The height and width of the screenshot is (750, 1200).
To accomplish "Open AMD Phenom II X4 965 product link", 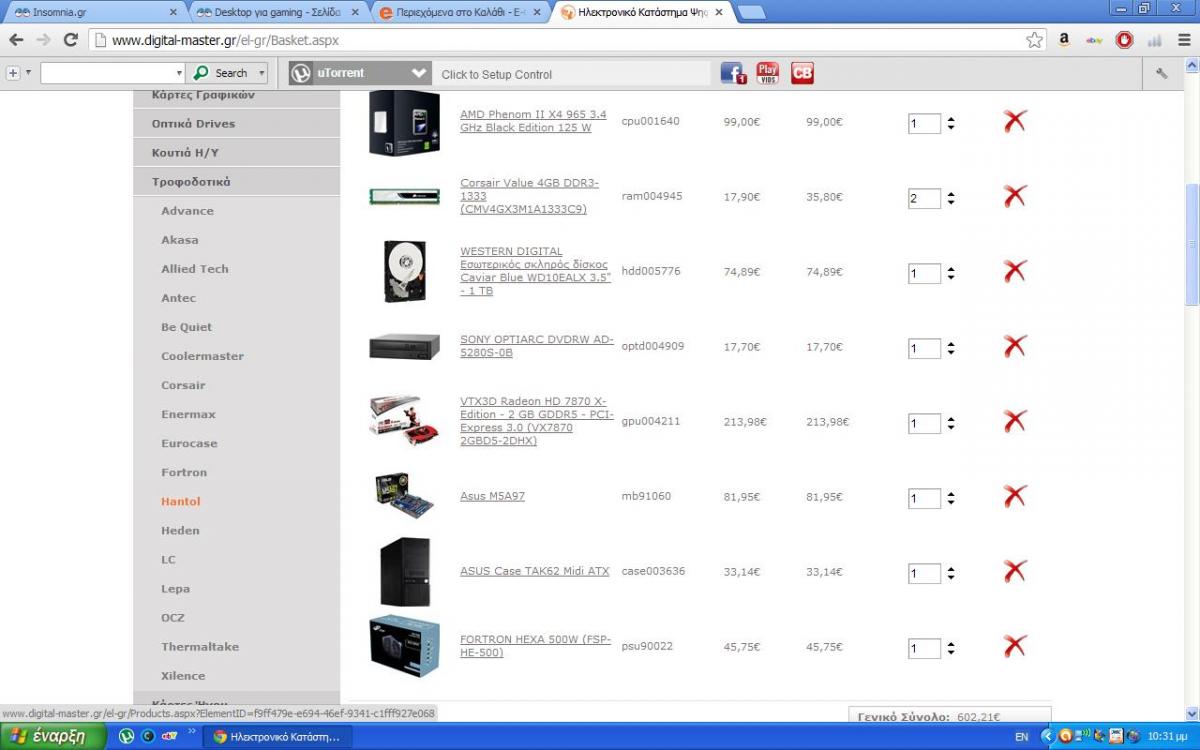I will (533, 121).
